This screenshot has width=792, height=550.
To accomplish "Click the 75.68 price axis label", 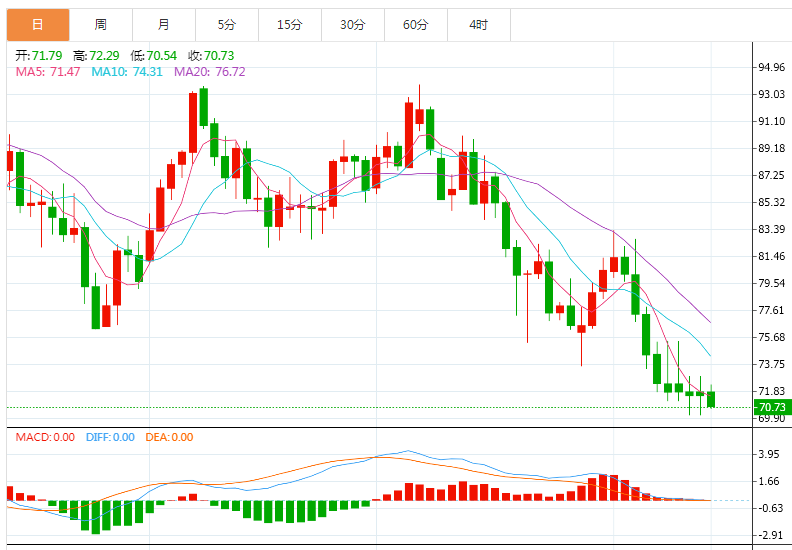I will 772,337.
